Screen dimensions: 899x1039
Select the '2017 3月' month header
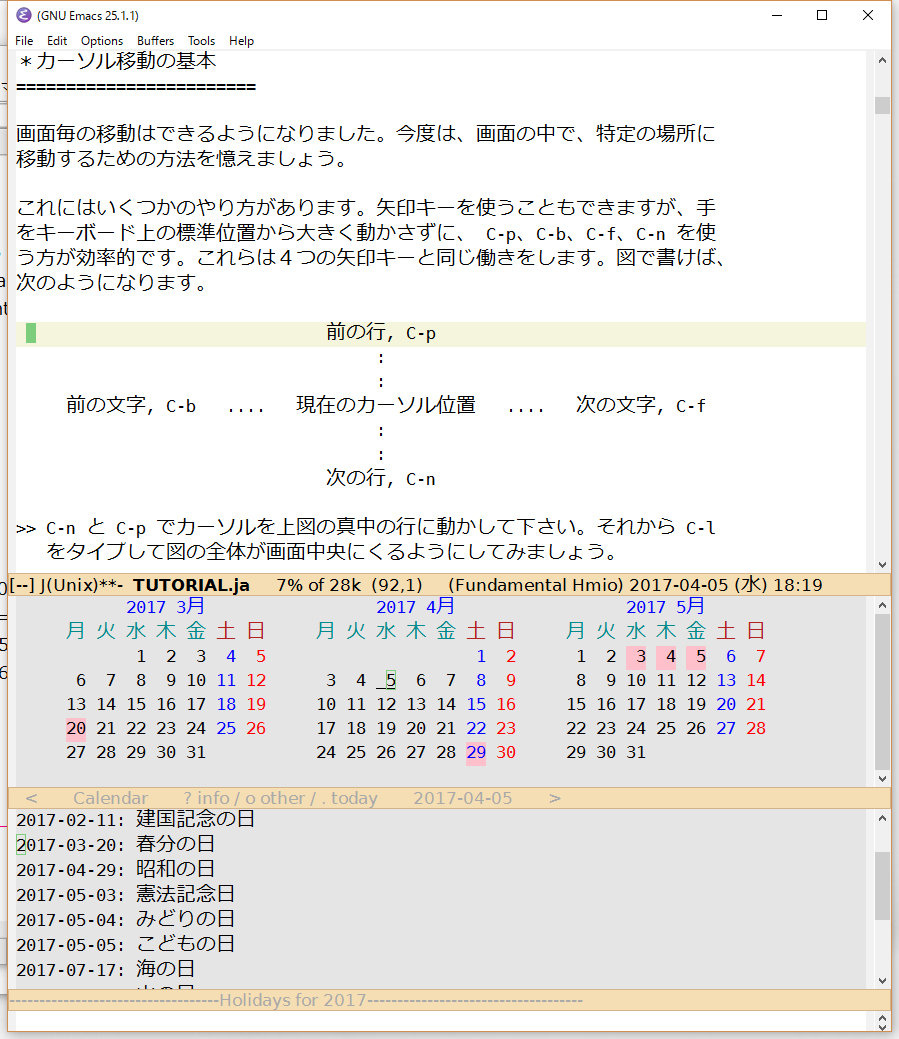166,606
